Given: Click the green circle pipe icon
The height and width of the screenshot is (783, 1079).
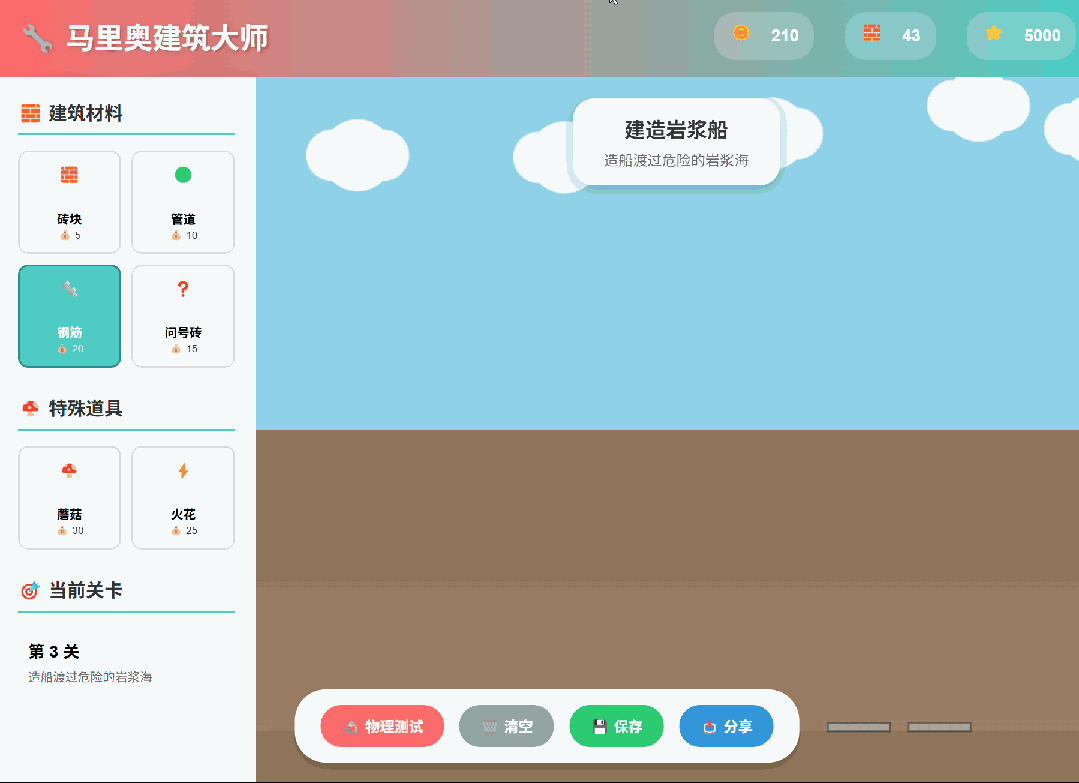Looking at the screenshot, I should (183, 175).
